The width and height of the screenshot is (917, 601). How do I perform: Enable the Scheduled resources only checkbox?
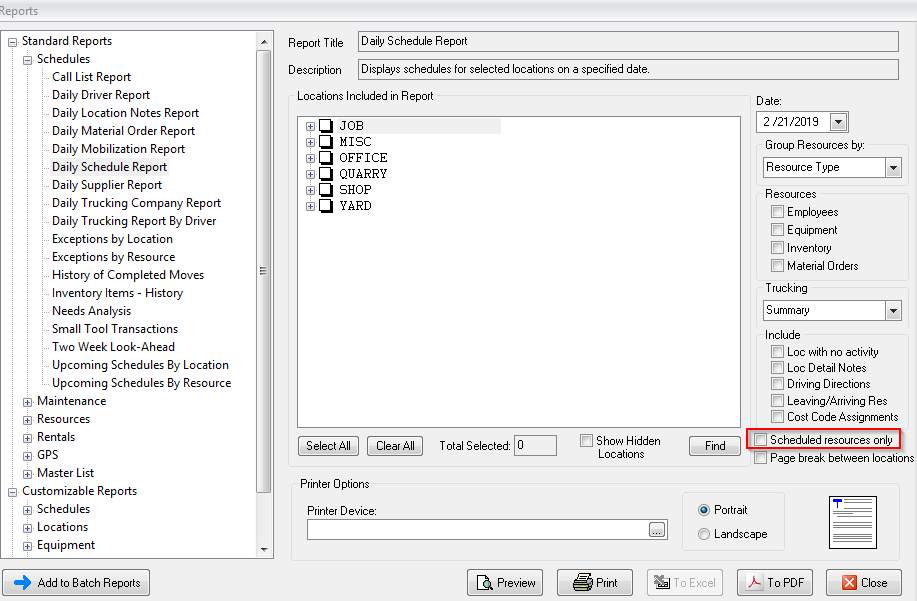click(762, 440)
